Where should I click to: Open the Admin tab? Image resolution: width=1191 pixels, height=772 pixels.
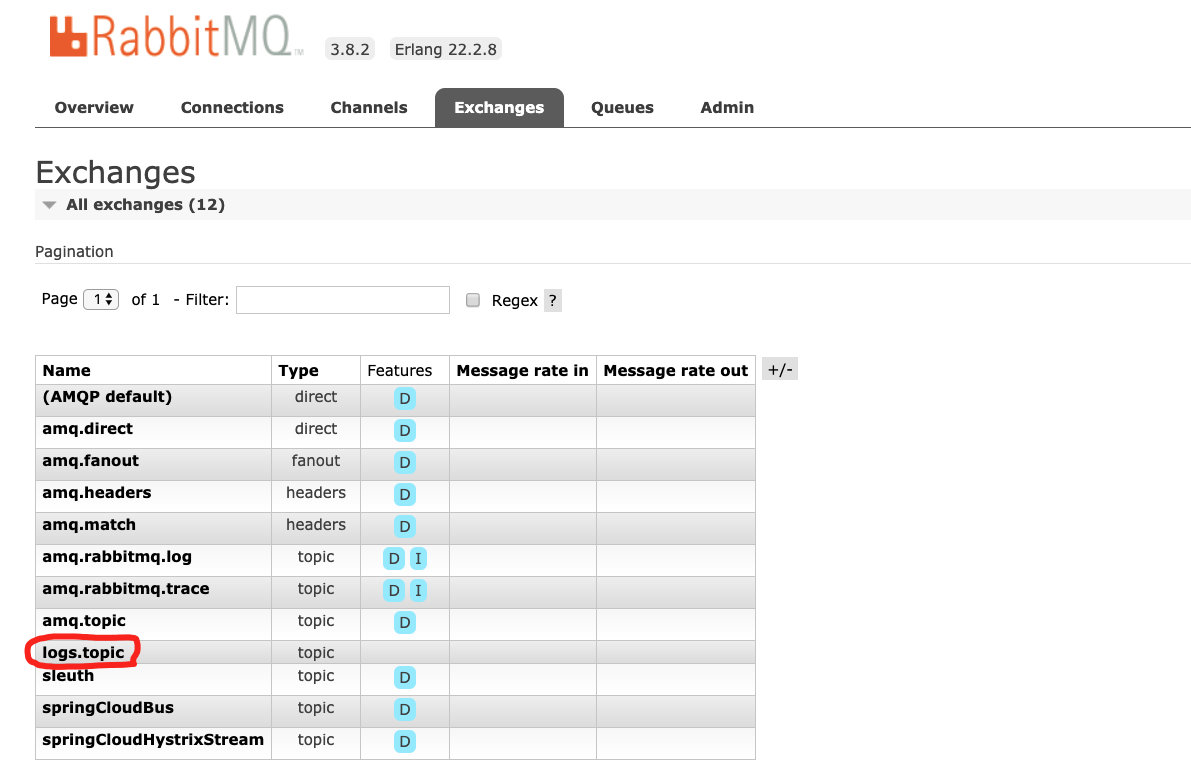tap(727, 108)
